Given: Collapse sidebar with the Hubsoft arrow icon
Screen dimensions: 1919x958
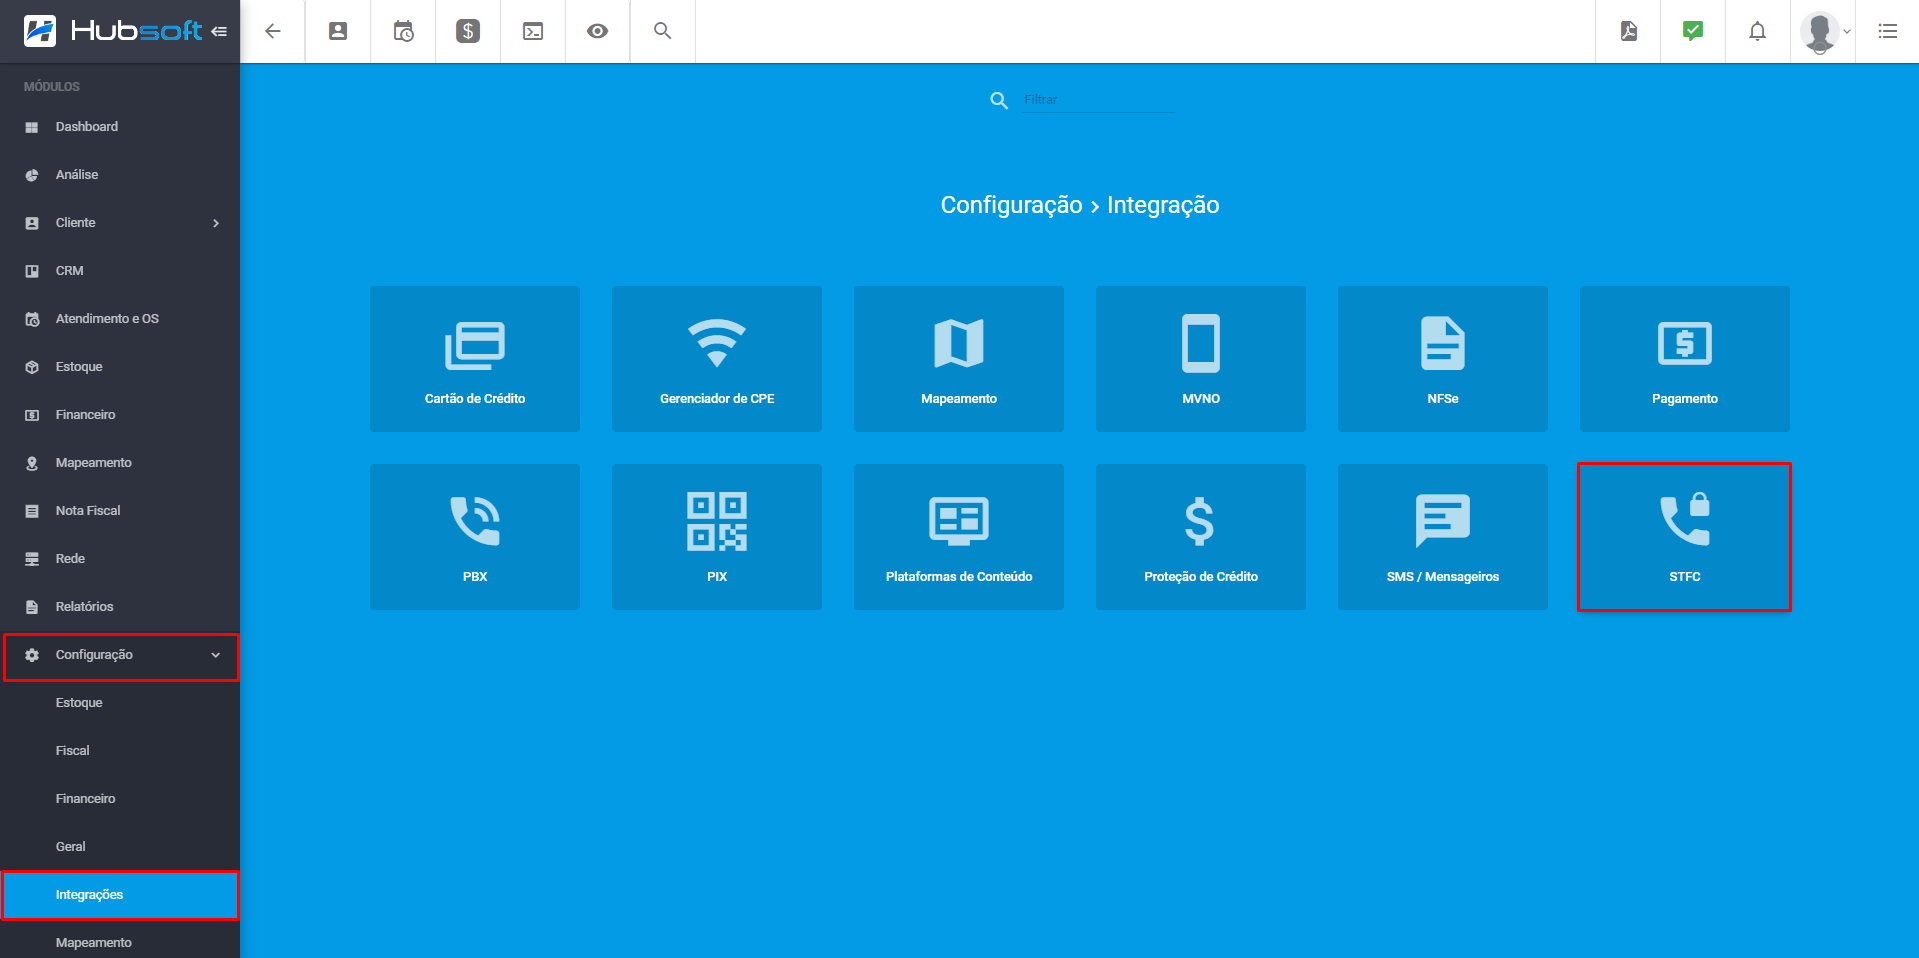Looking at the screenshot, I should coord(219,32).
